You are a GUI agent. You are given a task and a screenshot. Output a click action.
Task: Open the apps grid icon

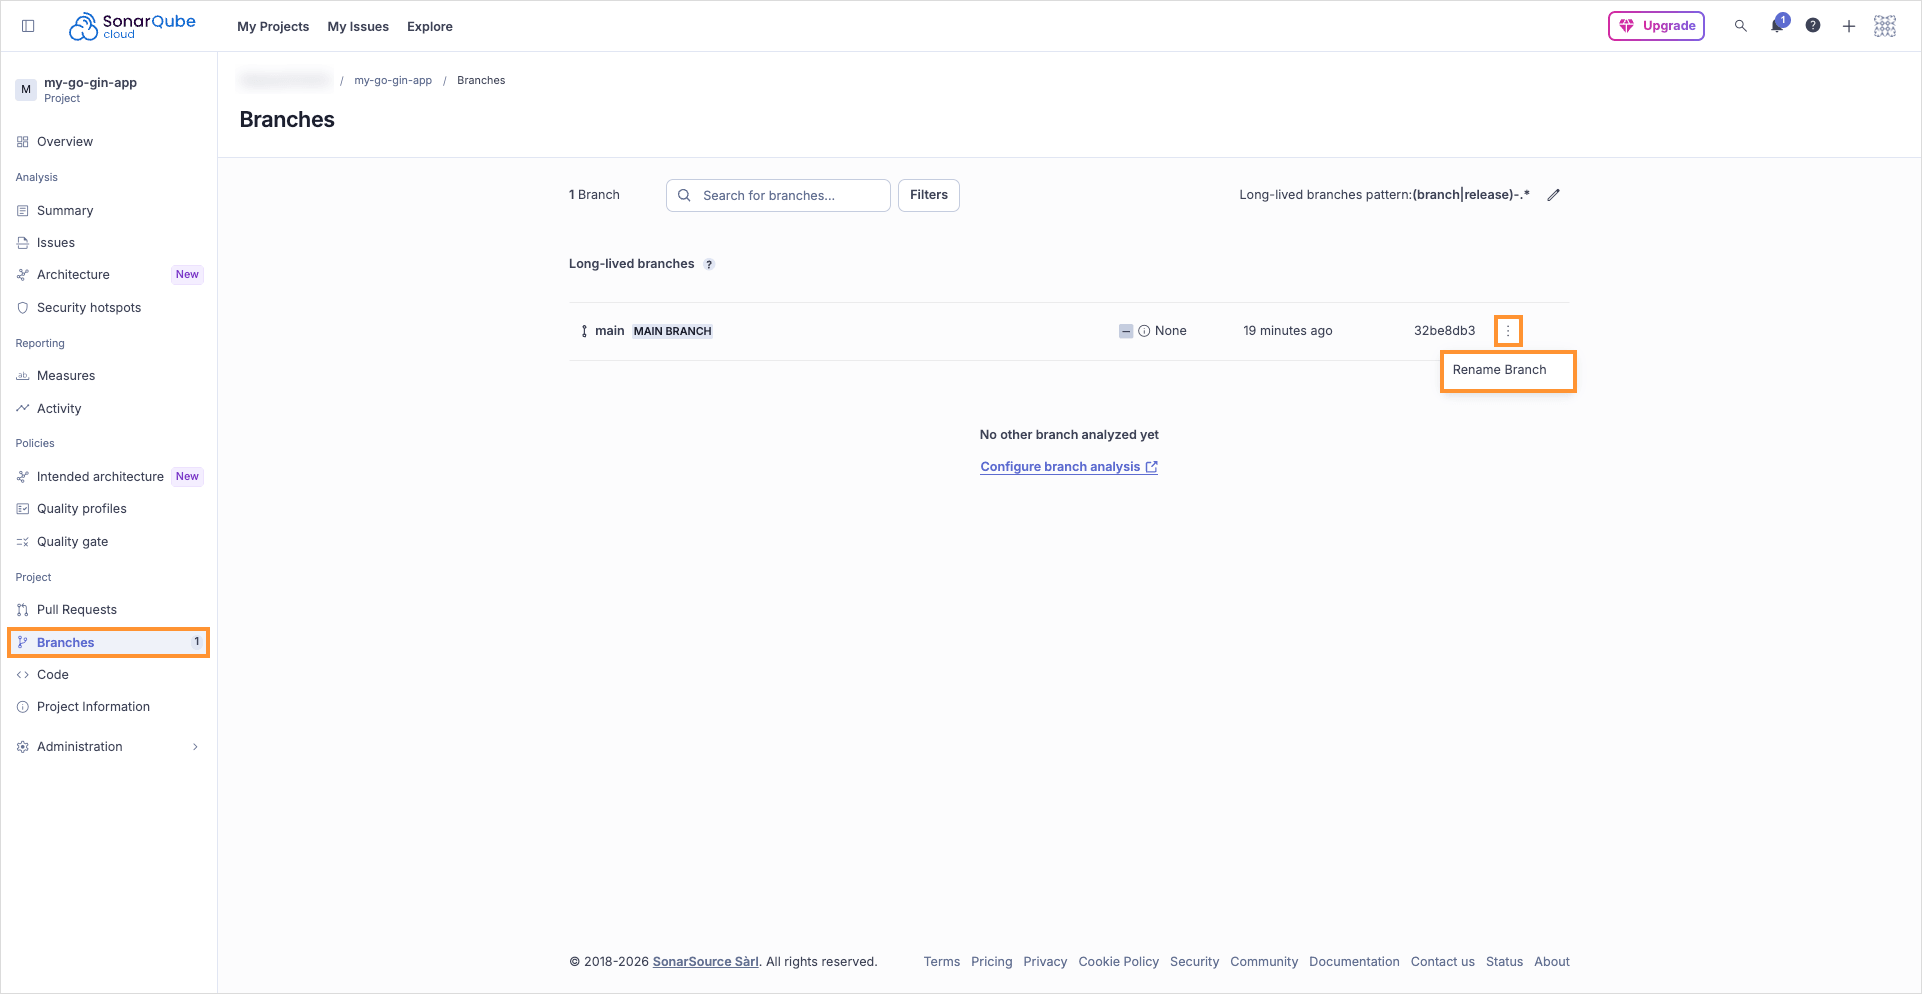[1884, 26]
